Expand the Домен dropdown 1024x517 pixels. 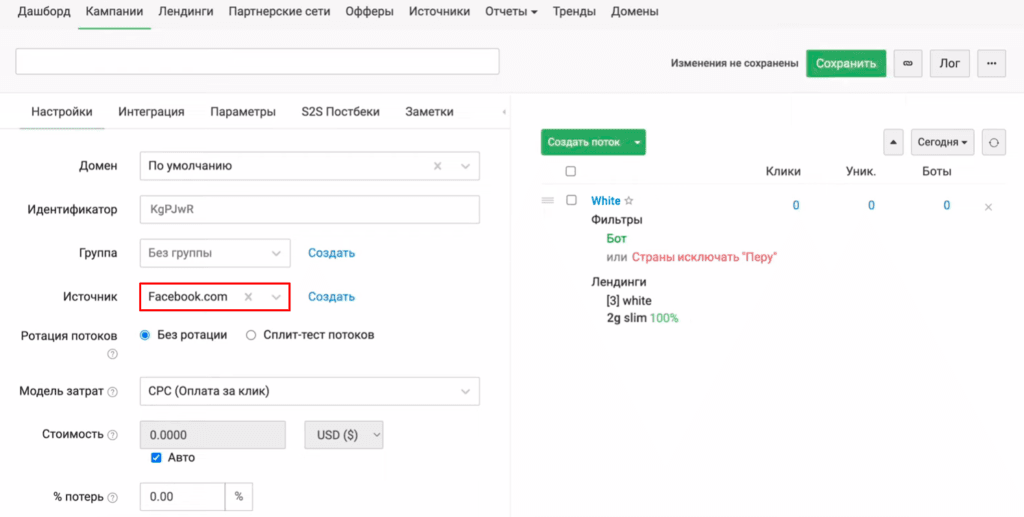465,166
